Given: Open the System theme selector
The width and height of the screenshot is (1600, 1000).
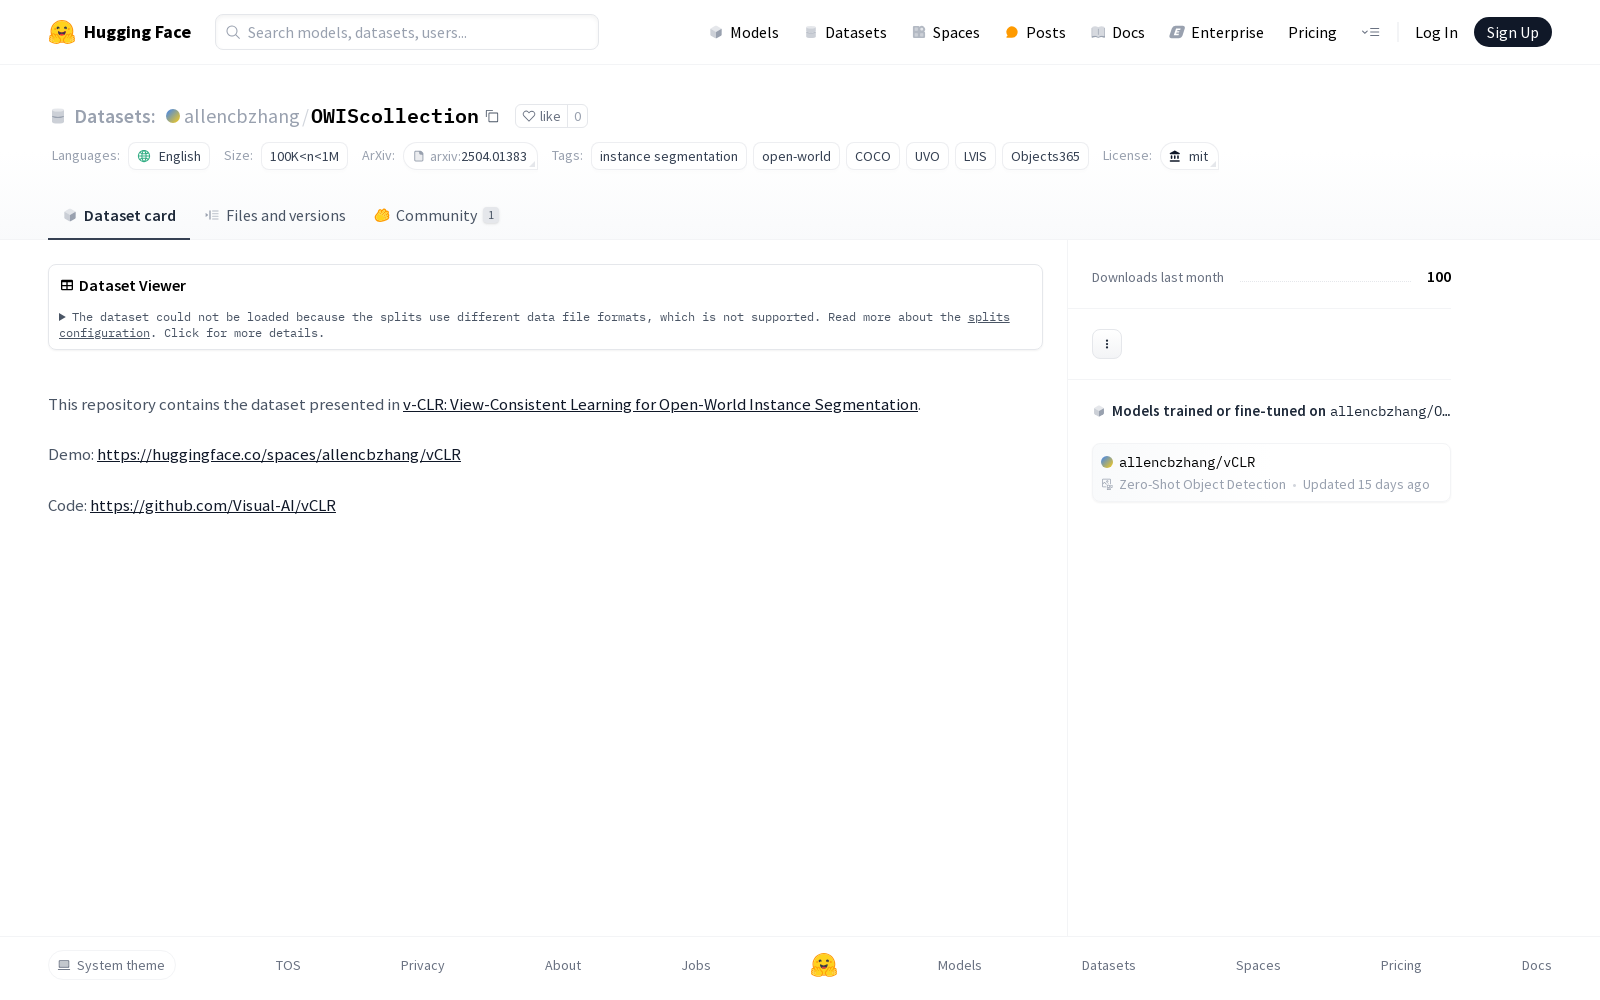Looking at the screenshot, I should 112,965.
